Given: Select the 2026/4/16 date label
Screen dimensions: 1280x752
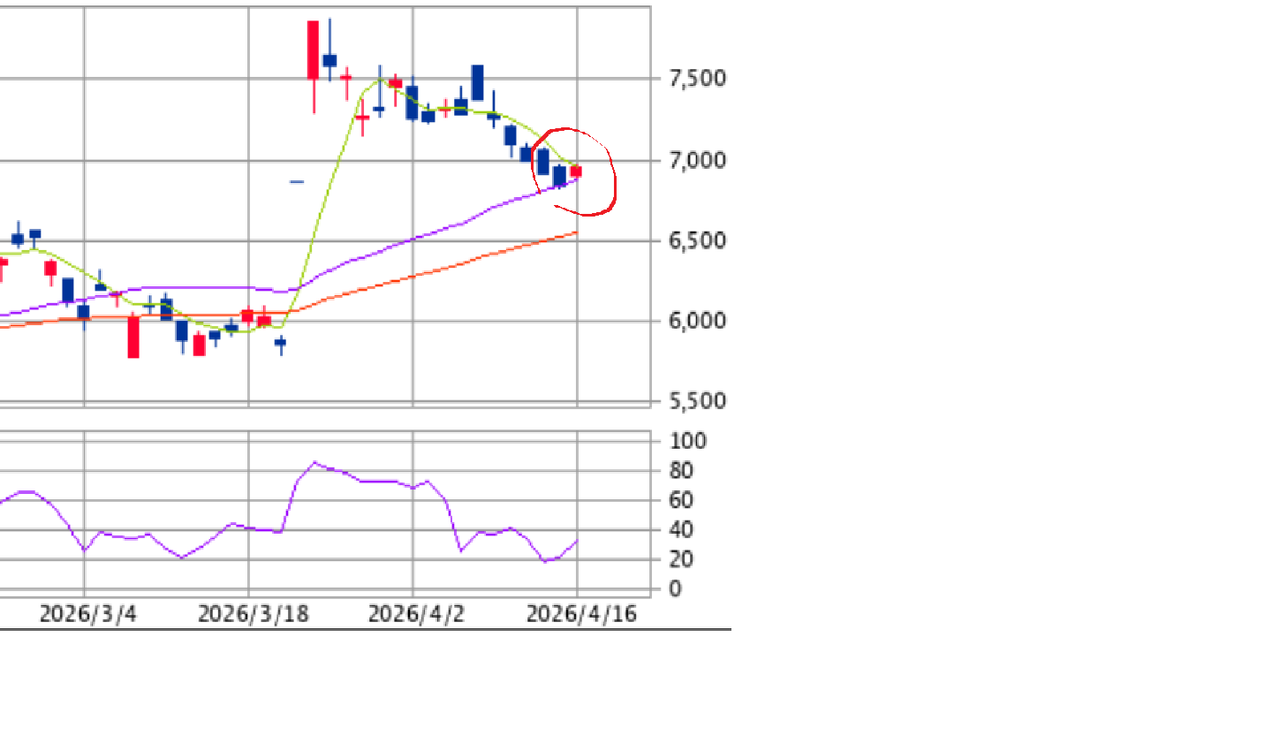Looking at the screenshot, I should pos(581,613).
